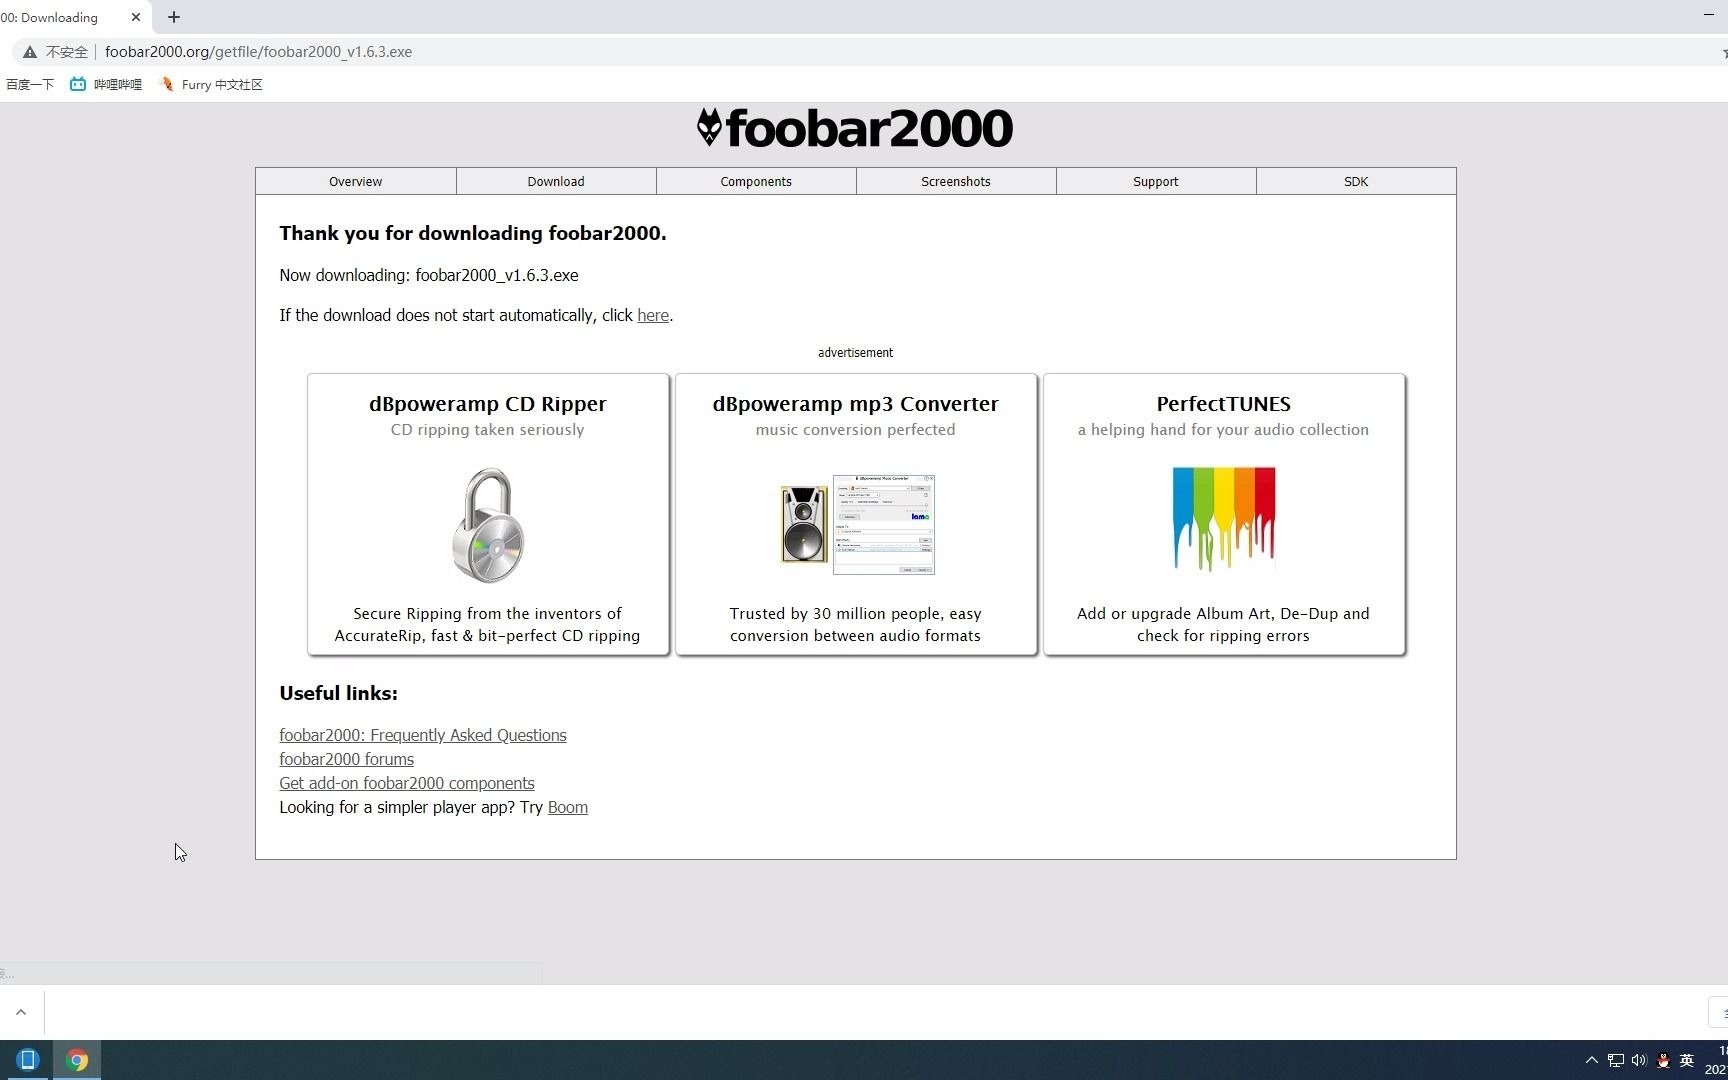This screenshot has width=1728, height=1080.
Task: Open Get add-on foobar2000 components link
Action: 407,783
